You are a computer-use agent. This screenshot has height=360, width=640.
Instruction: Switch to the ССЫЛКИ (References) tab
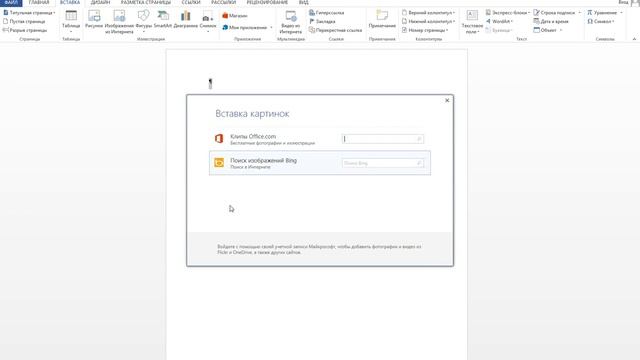click(191, 2)
